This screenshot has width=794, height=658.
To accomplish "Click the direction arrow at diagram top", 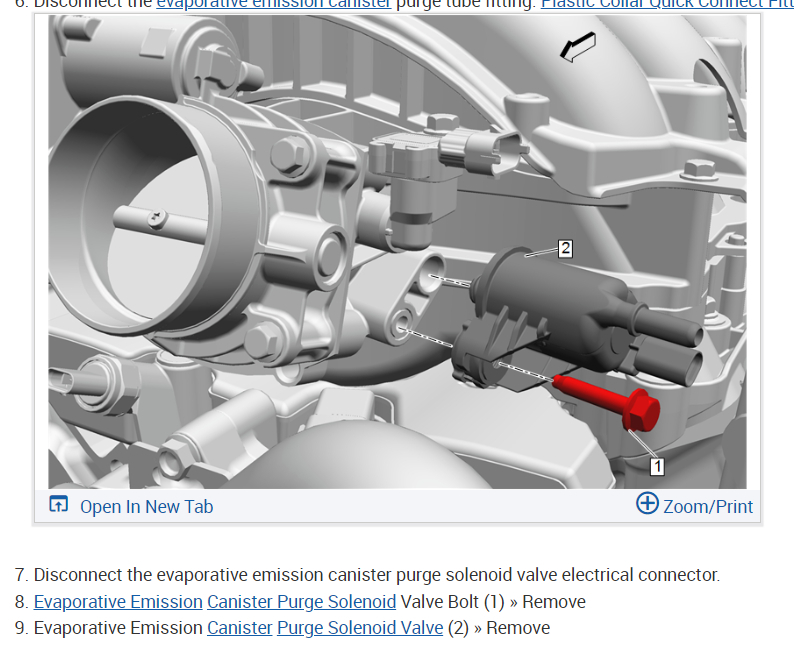I will point(578,47).
